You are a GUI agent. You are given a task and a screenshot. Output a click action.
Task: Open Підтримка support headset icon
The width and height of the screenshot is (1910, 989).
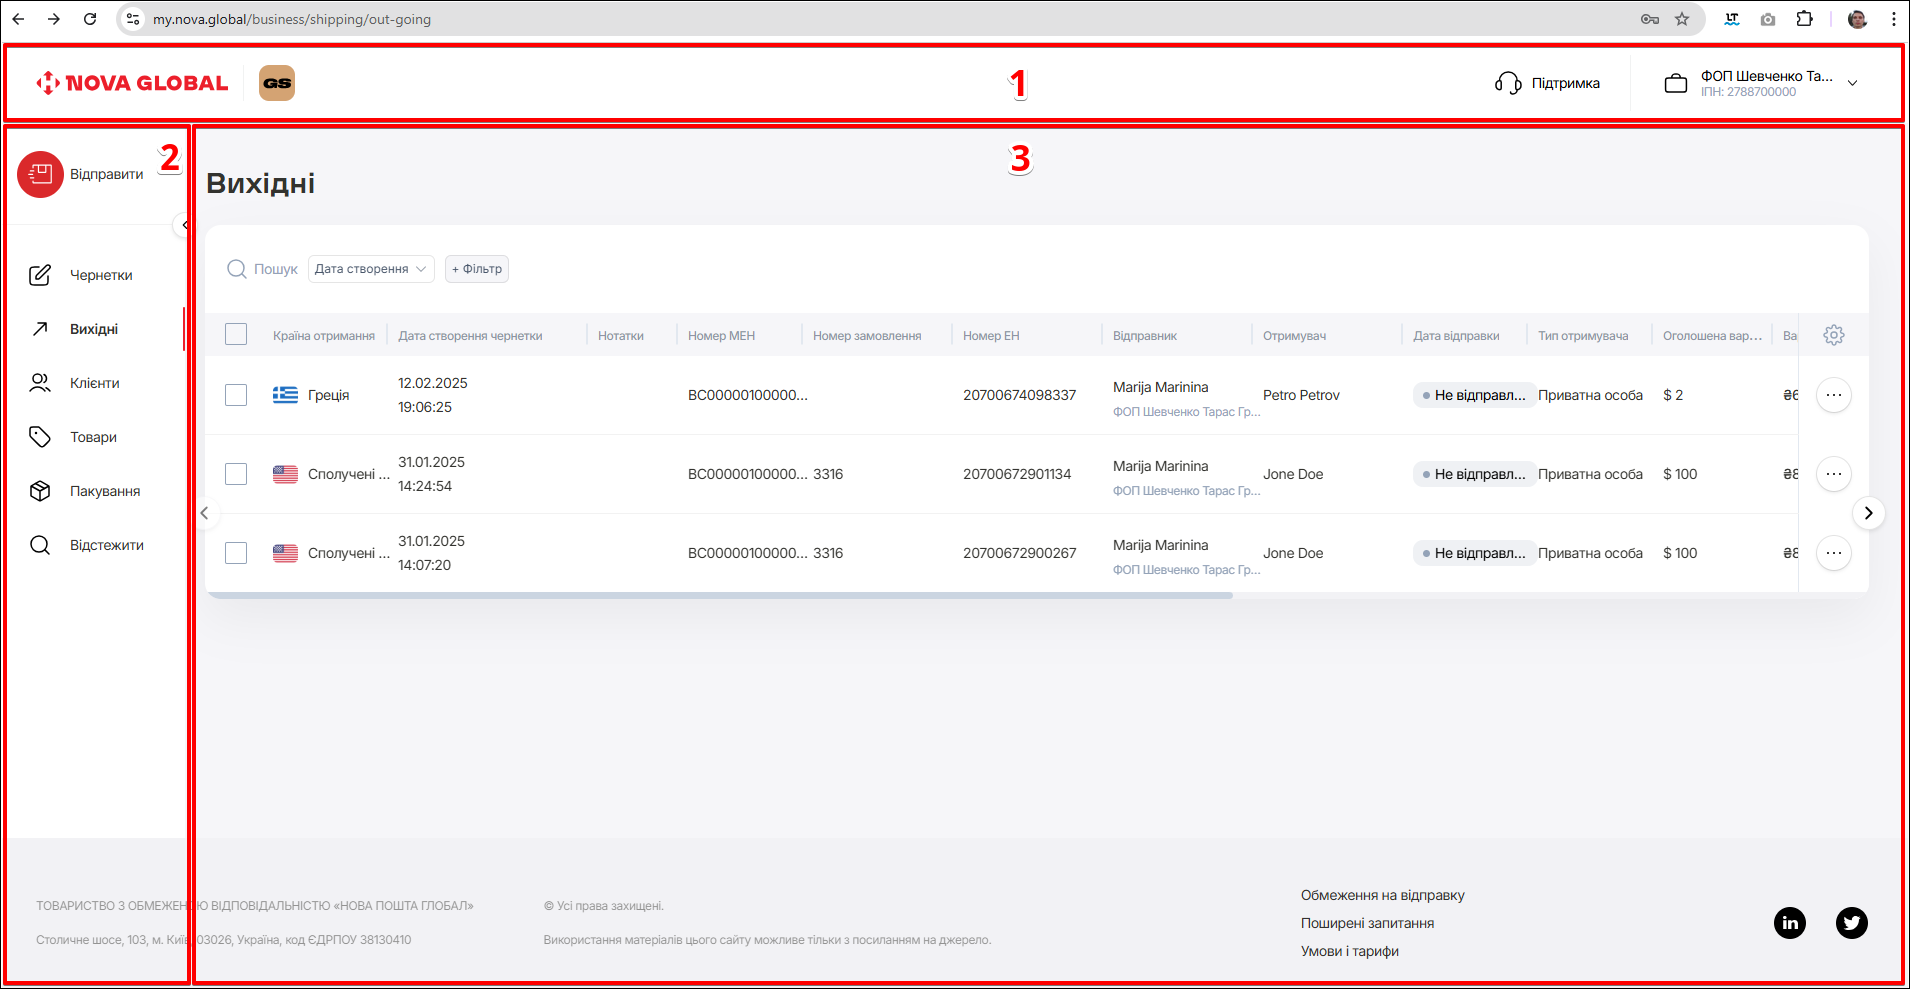click(x=1507, y=83)
